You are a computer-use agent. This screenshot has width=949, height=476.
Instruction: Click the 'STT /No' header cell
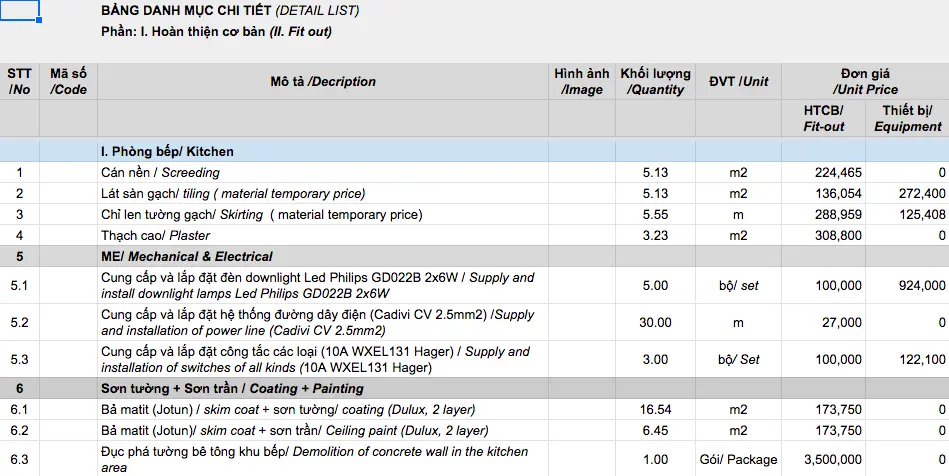[x=19, y=82]
